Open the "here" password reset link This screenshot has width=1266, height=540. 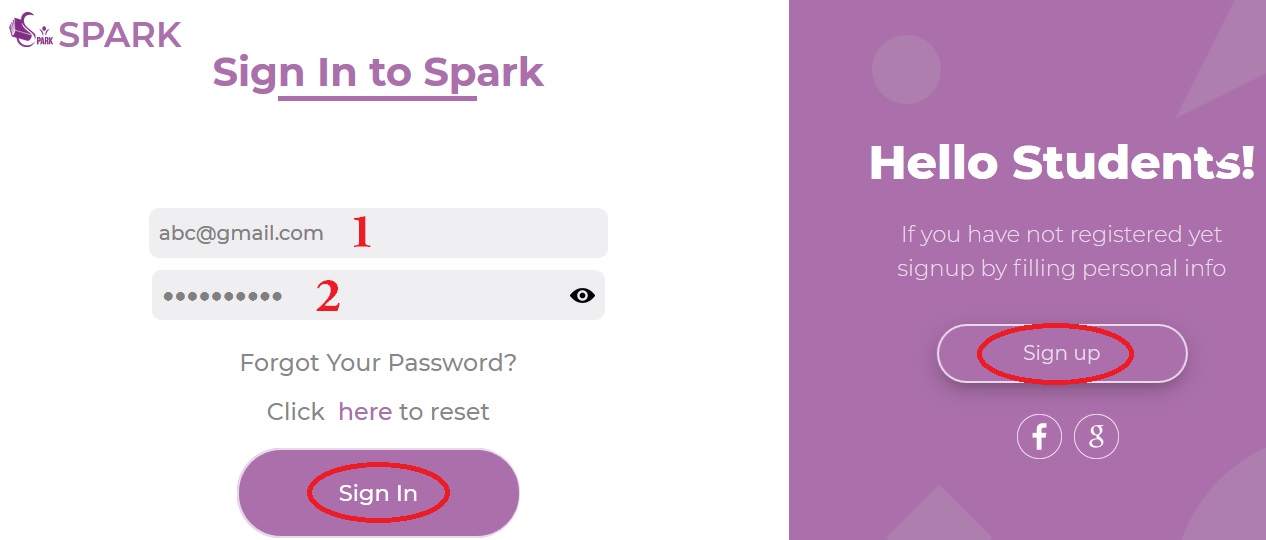click(x=365, y=412)
